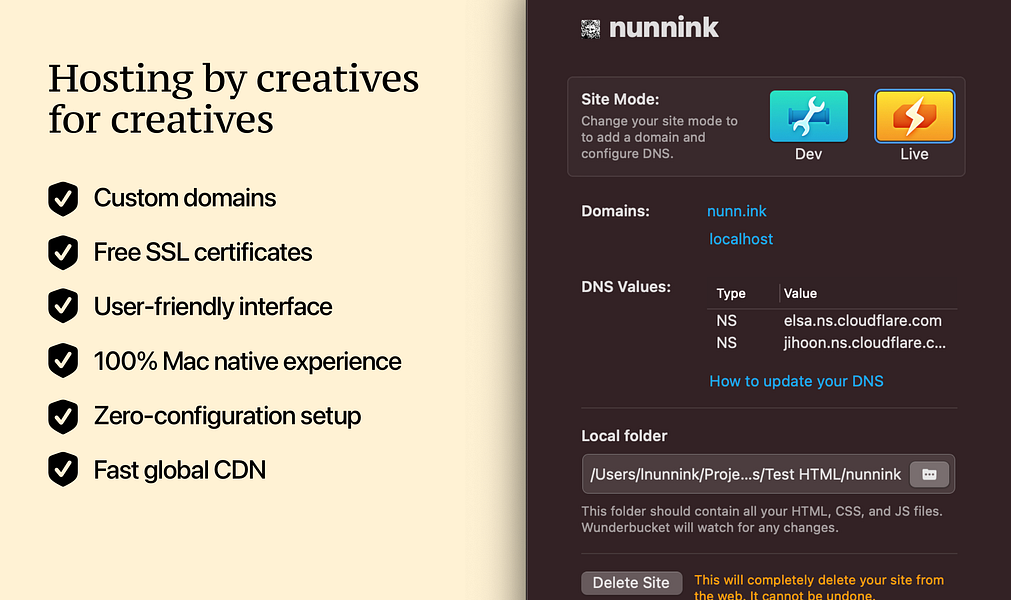This screenshot has height=600, width=1011.
Task: Click the Value column header
Action: point(800,293)
